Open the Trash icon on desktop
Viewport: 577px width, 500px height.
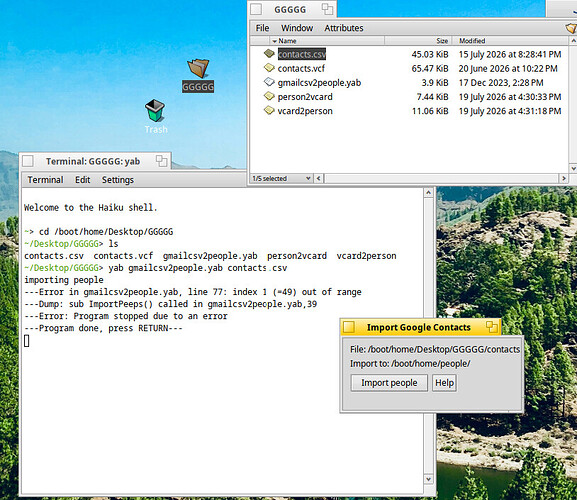pos(155,111)
